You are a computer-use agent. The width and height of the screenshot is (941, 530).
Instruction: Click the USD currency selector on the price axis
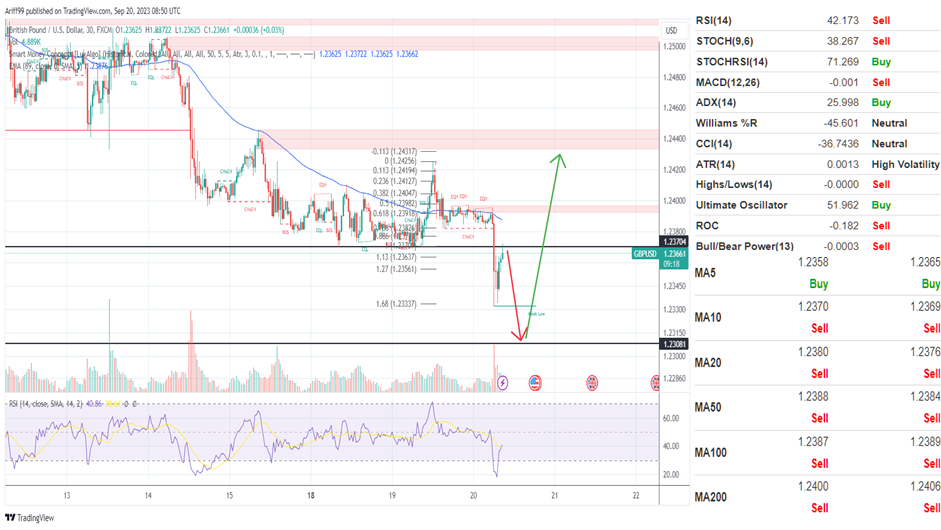tap(671, 31)
